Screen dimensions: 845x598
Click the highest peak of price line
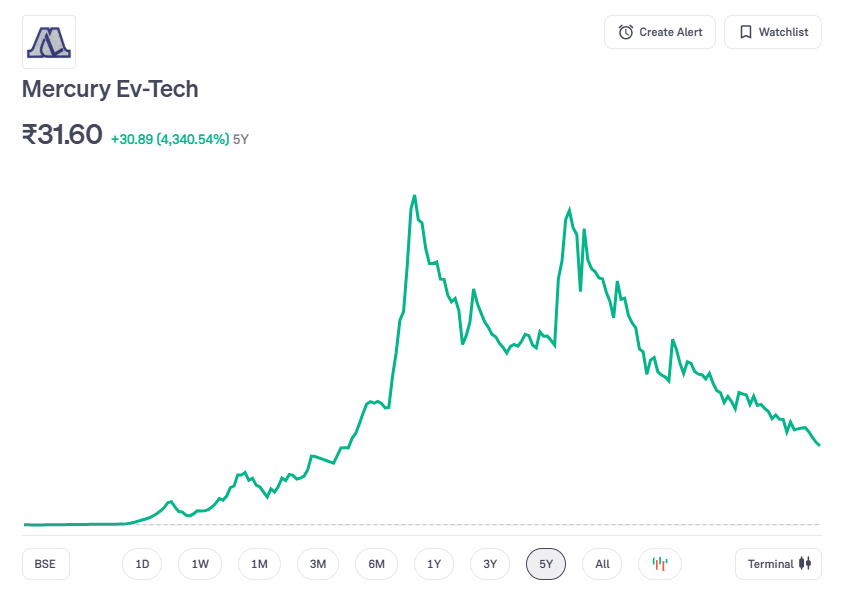[x=414, y=196]
